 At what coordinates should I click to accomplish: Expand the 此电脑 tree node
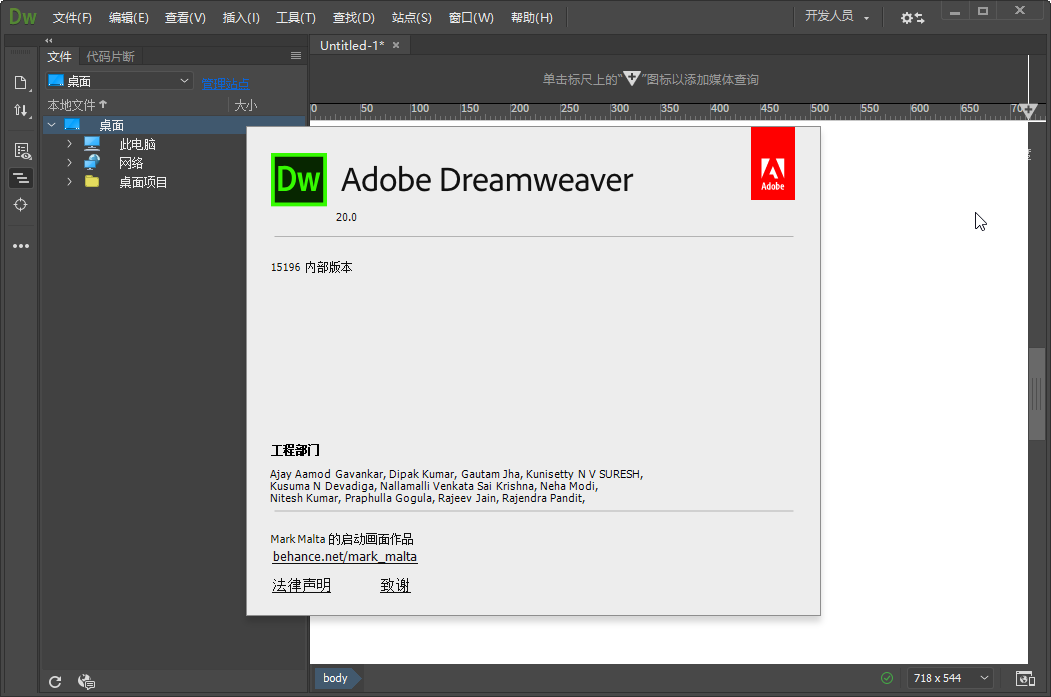pyautogui.click(x=68, y=143)
